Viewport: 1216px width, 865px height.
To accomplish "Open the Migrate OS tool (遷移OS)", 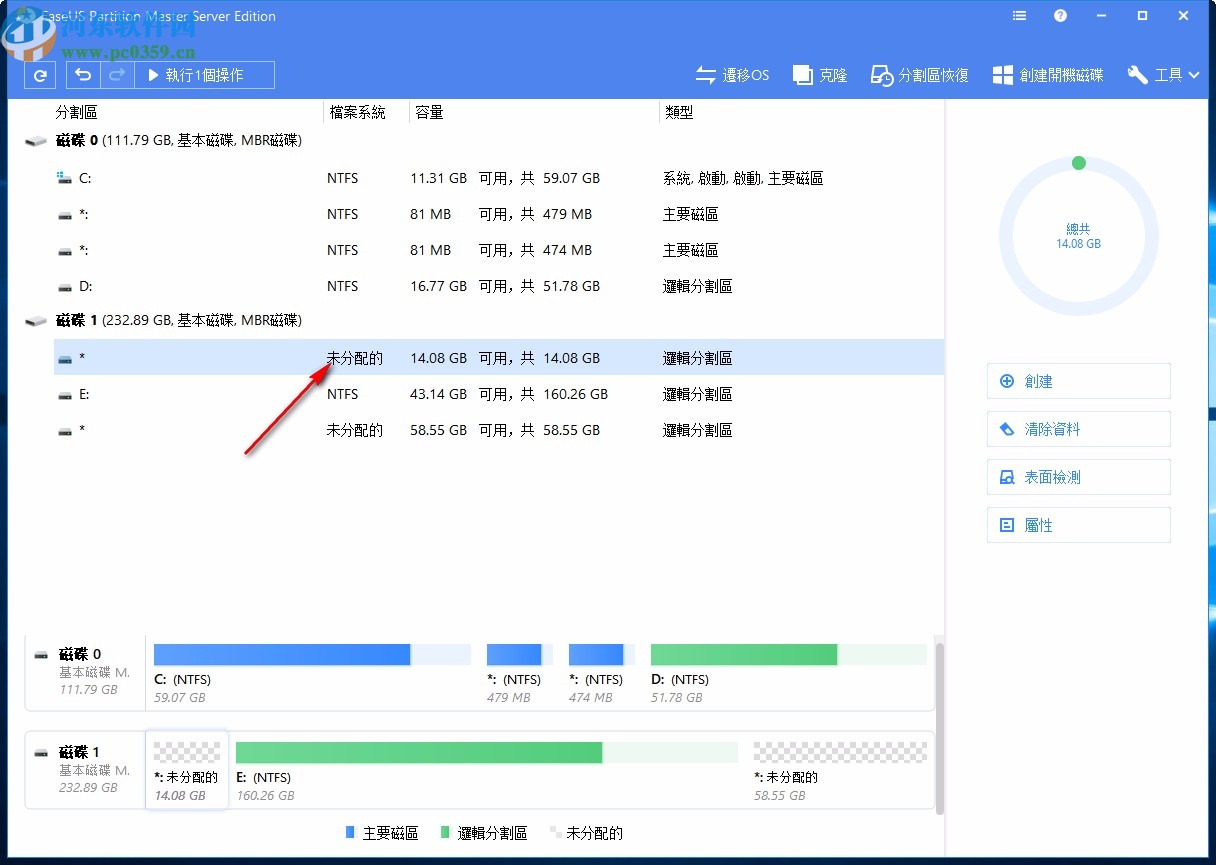I will 732,74.
